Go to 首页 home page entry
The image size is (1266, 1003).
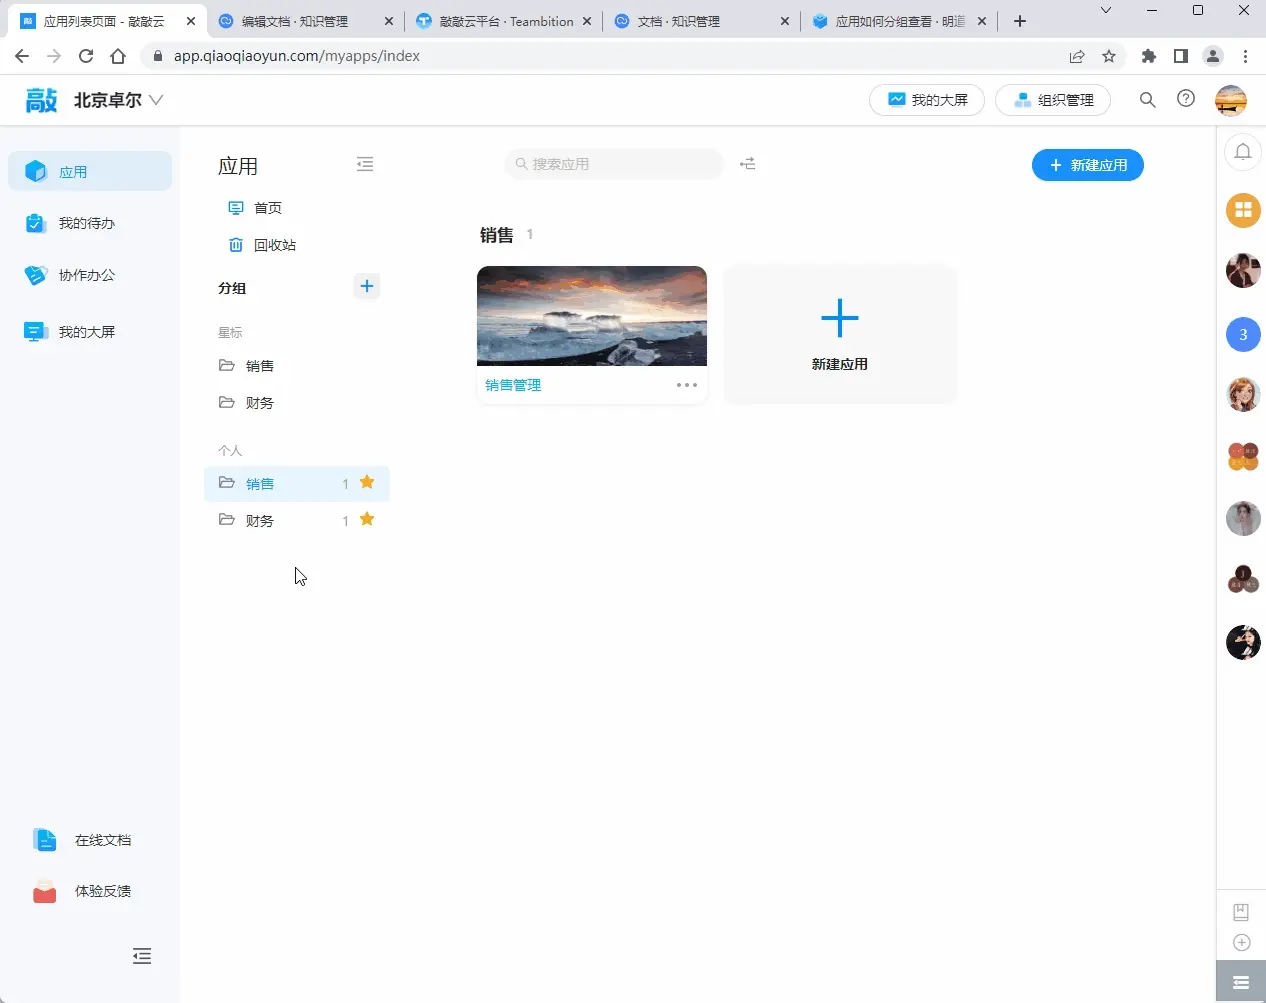pyautogui.click(x=265, y=208)
